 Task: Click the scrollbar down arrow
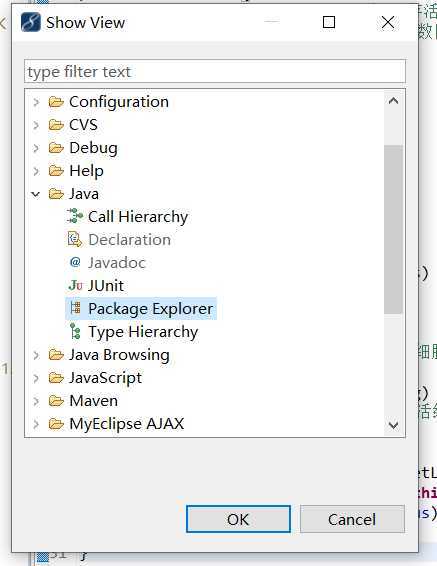pos(393,425)
